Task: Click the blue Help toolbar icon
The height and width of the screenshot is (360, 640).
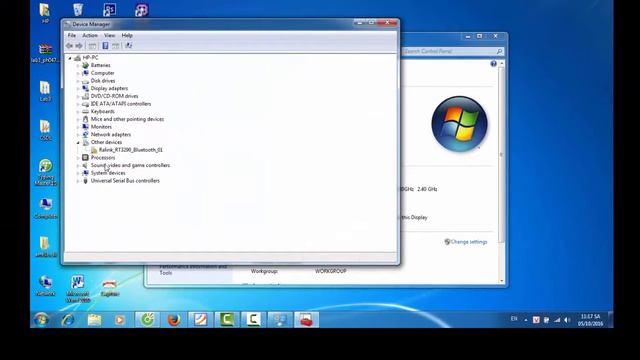Action: (105, 46)
